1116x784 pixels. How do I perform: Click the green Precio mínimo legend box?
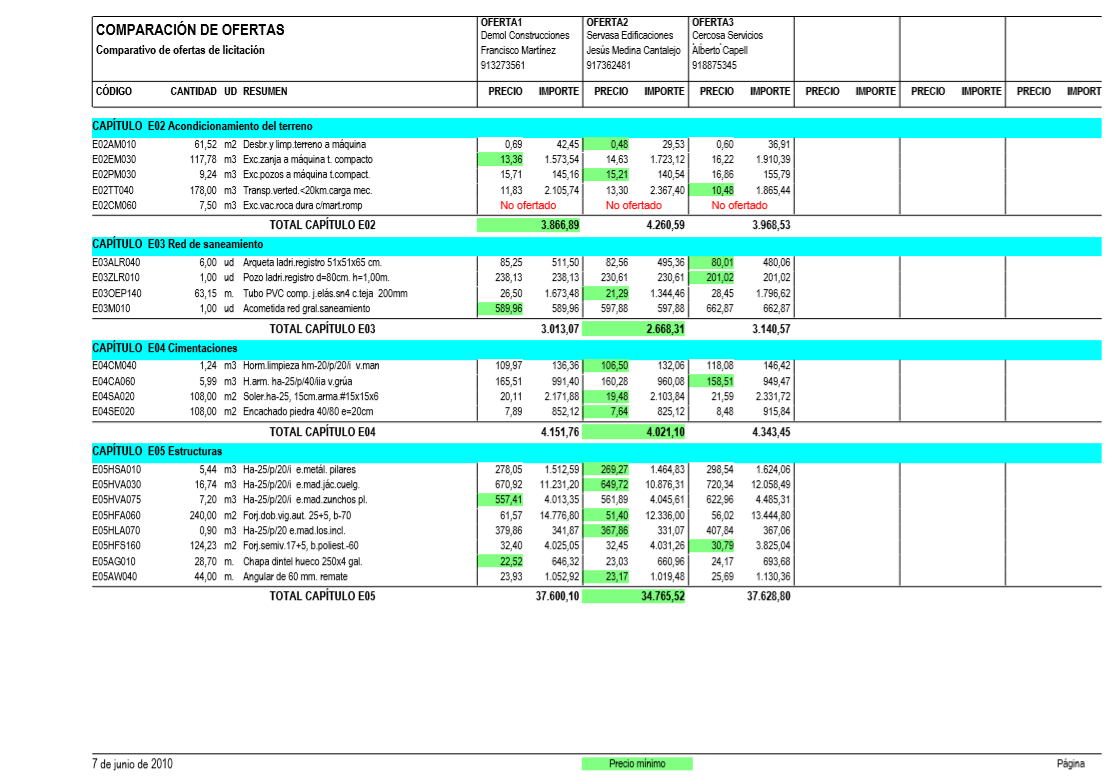point(636,764)
